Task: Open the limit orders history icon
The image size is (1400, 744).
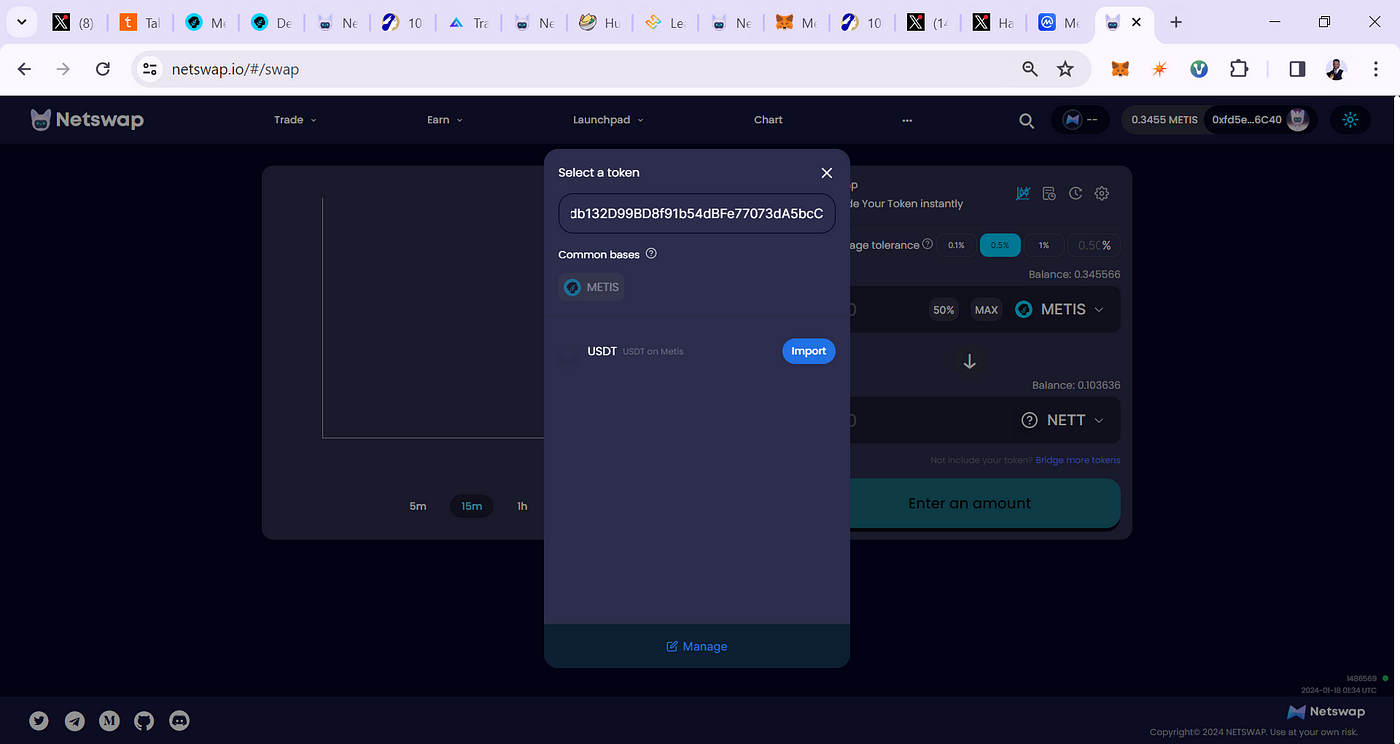Action: (1049, 193)
